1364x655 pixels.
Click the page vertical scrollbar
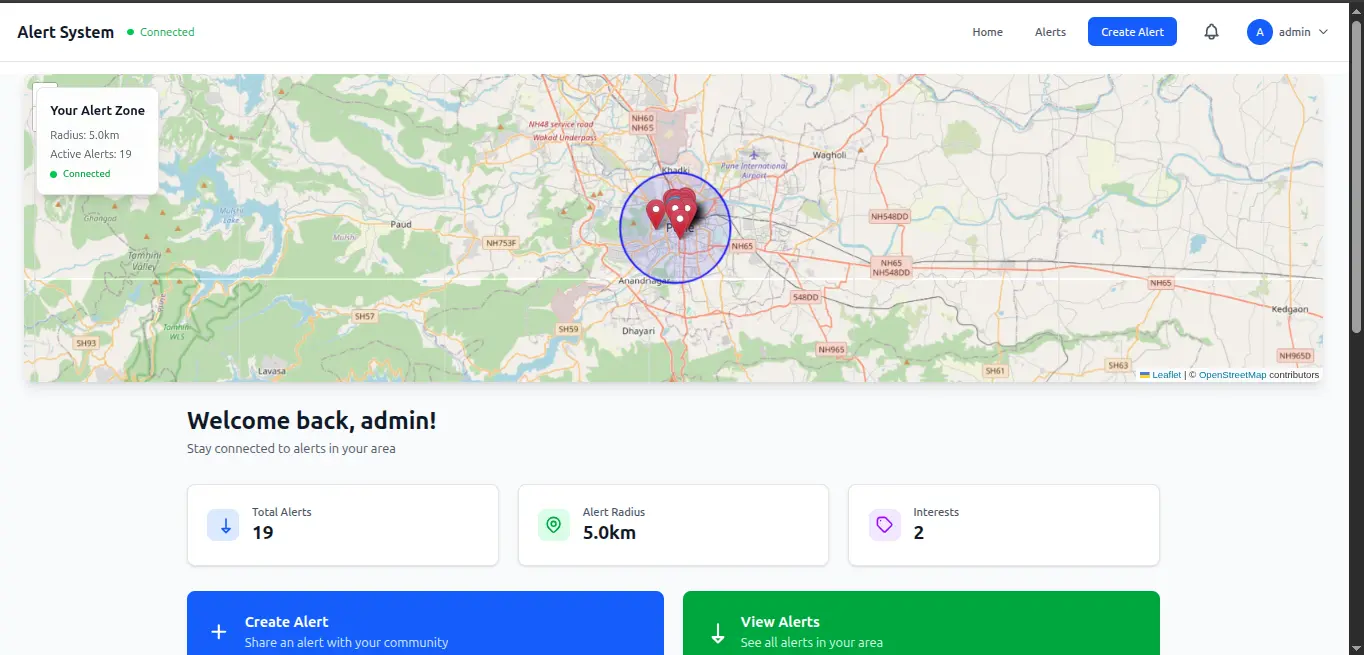pos(1356,180)
